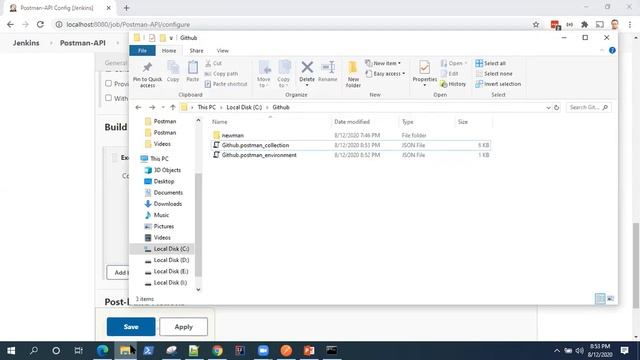640x360 pixels.
Task: Open the Move to dropdown
Action: 264,74
